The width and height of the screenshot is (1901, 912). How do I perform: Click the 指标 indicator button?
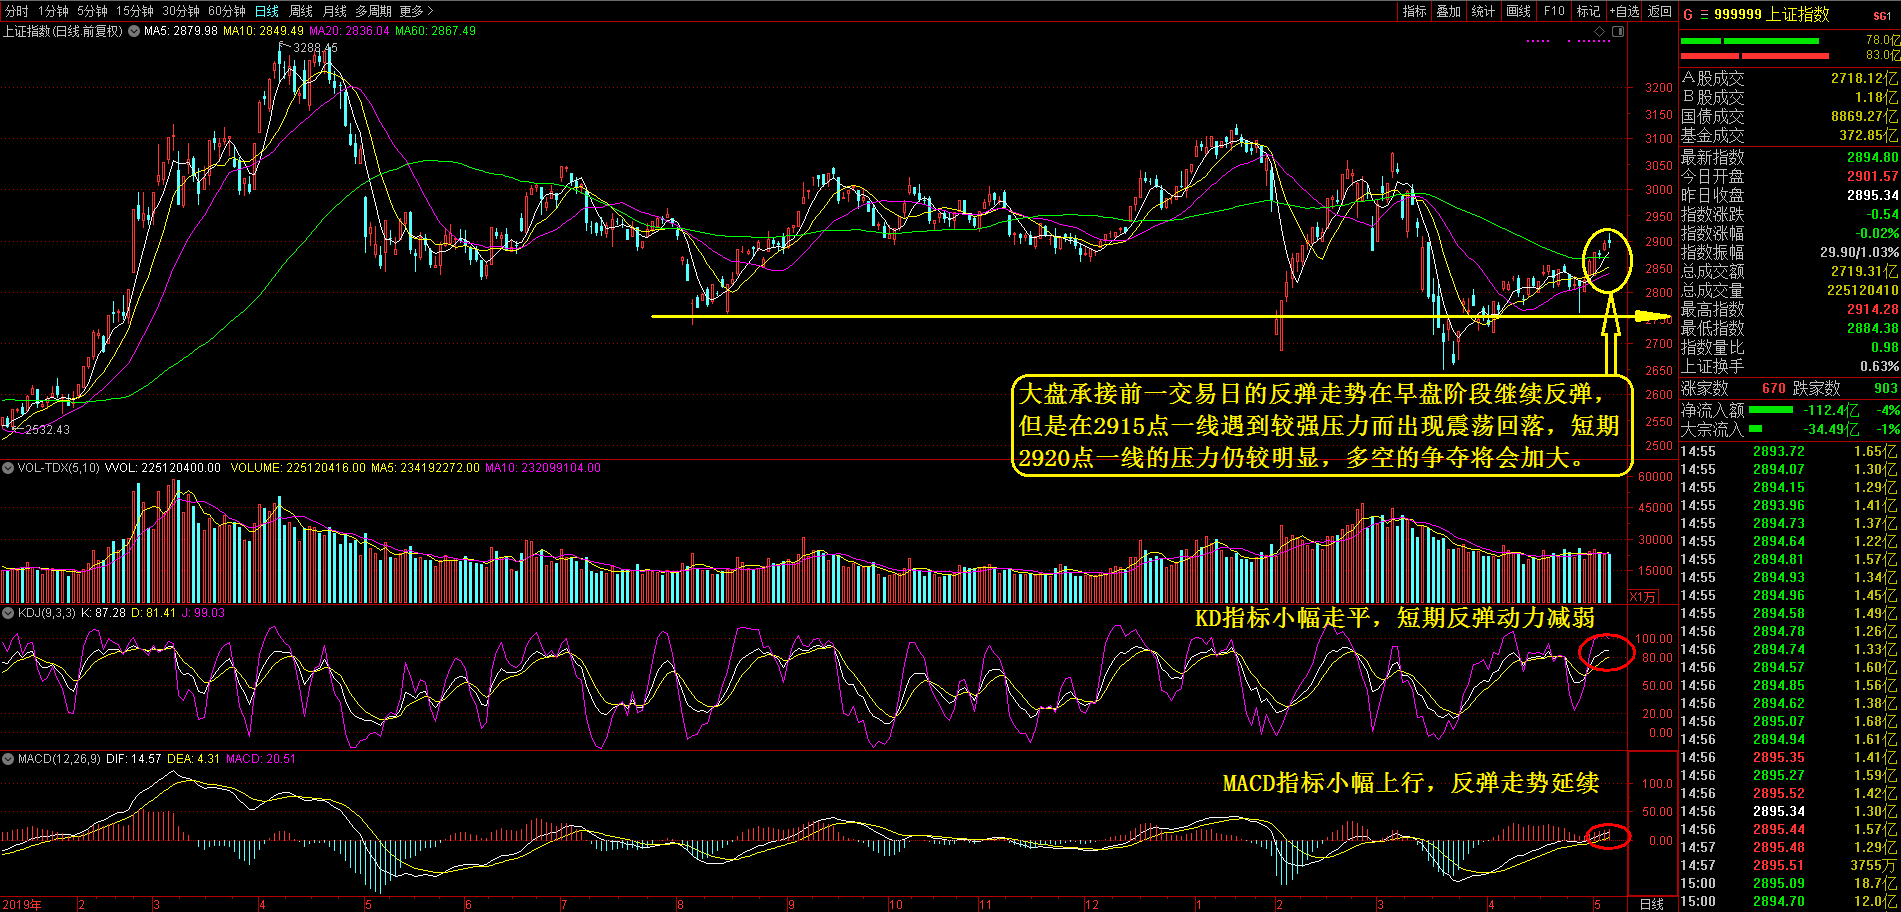click(1414, 11)
